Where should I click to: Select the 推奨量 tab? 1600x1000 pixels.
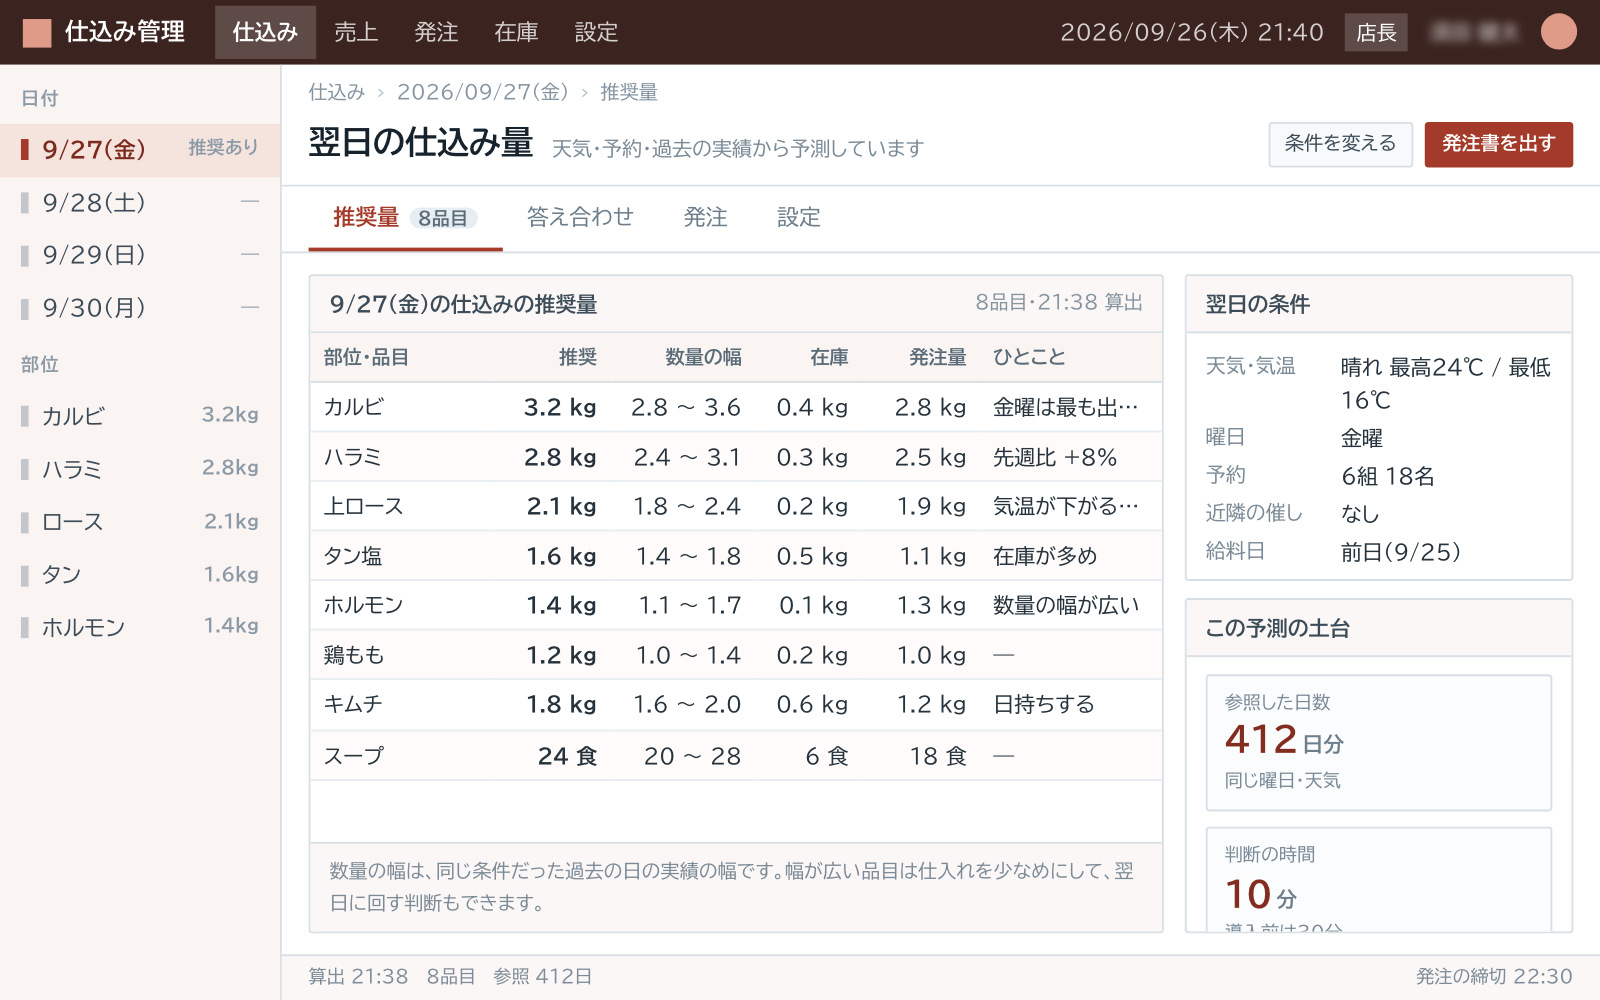(x=405, y=217)
